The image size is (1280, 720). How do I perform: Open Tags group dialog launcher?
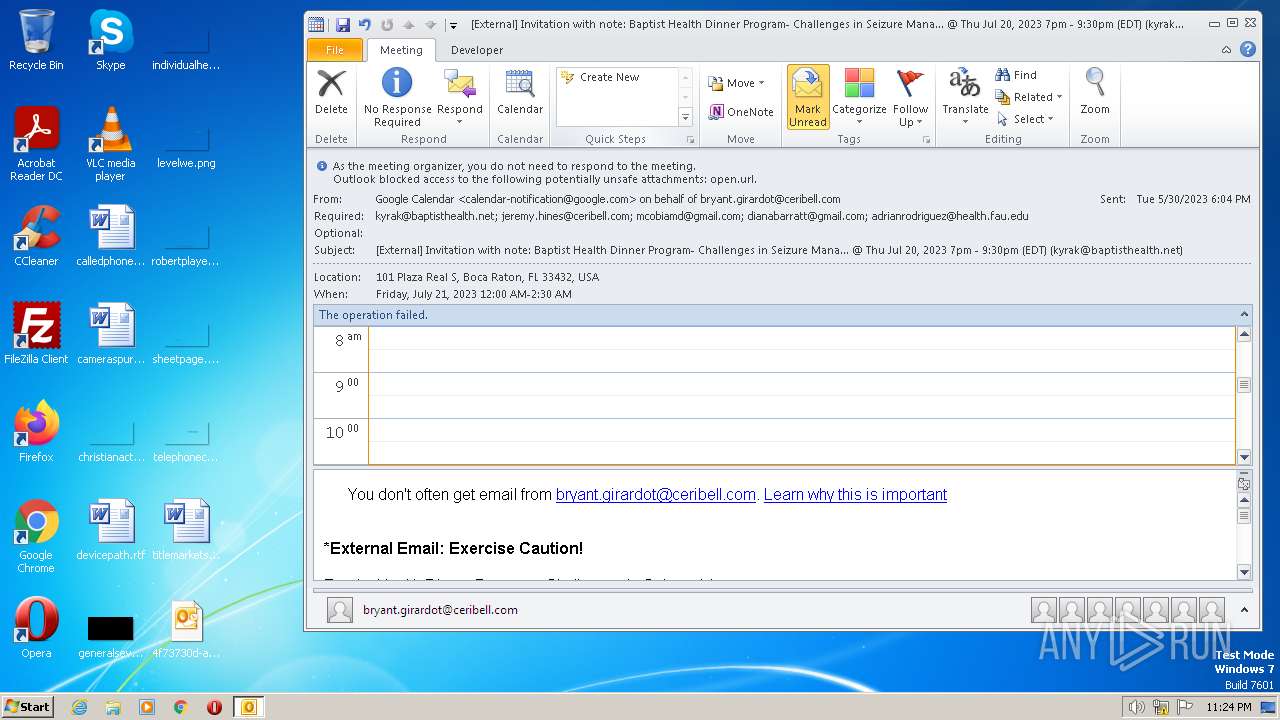[x=925, y=139]
